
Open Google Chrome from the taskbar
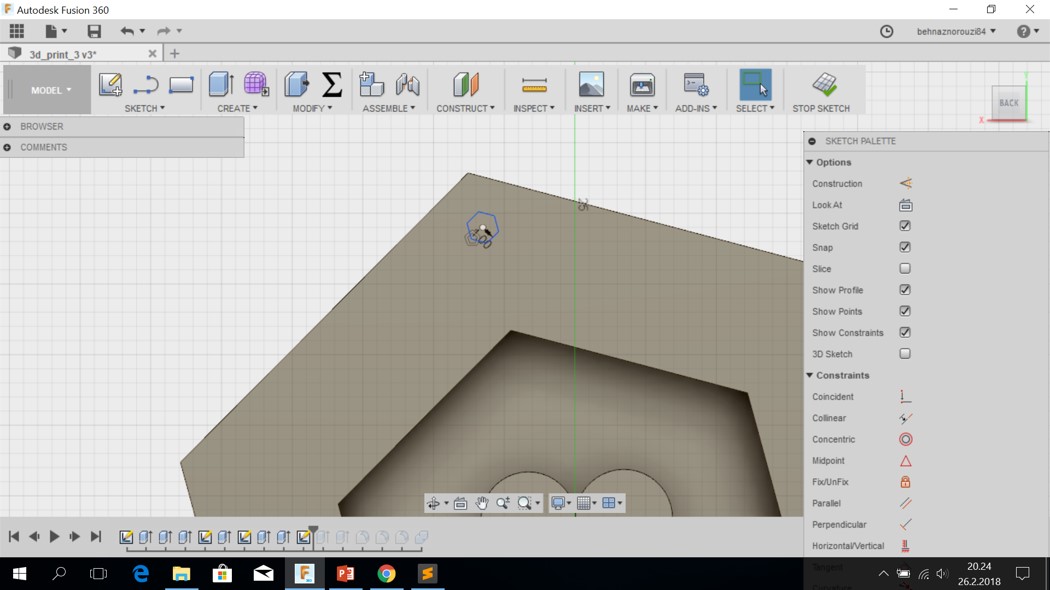(x=386, y=574)
